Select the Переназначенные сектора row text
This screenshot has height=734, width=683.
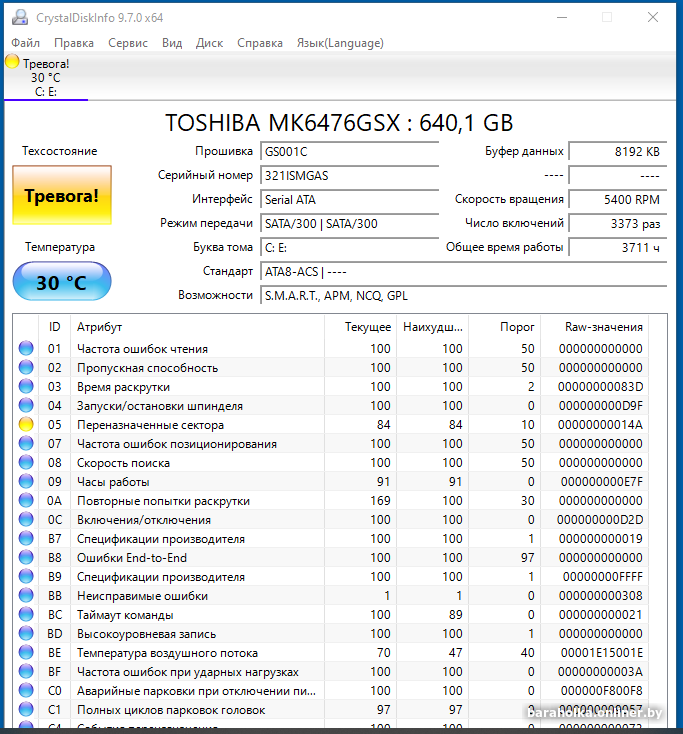pos(150,425)
